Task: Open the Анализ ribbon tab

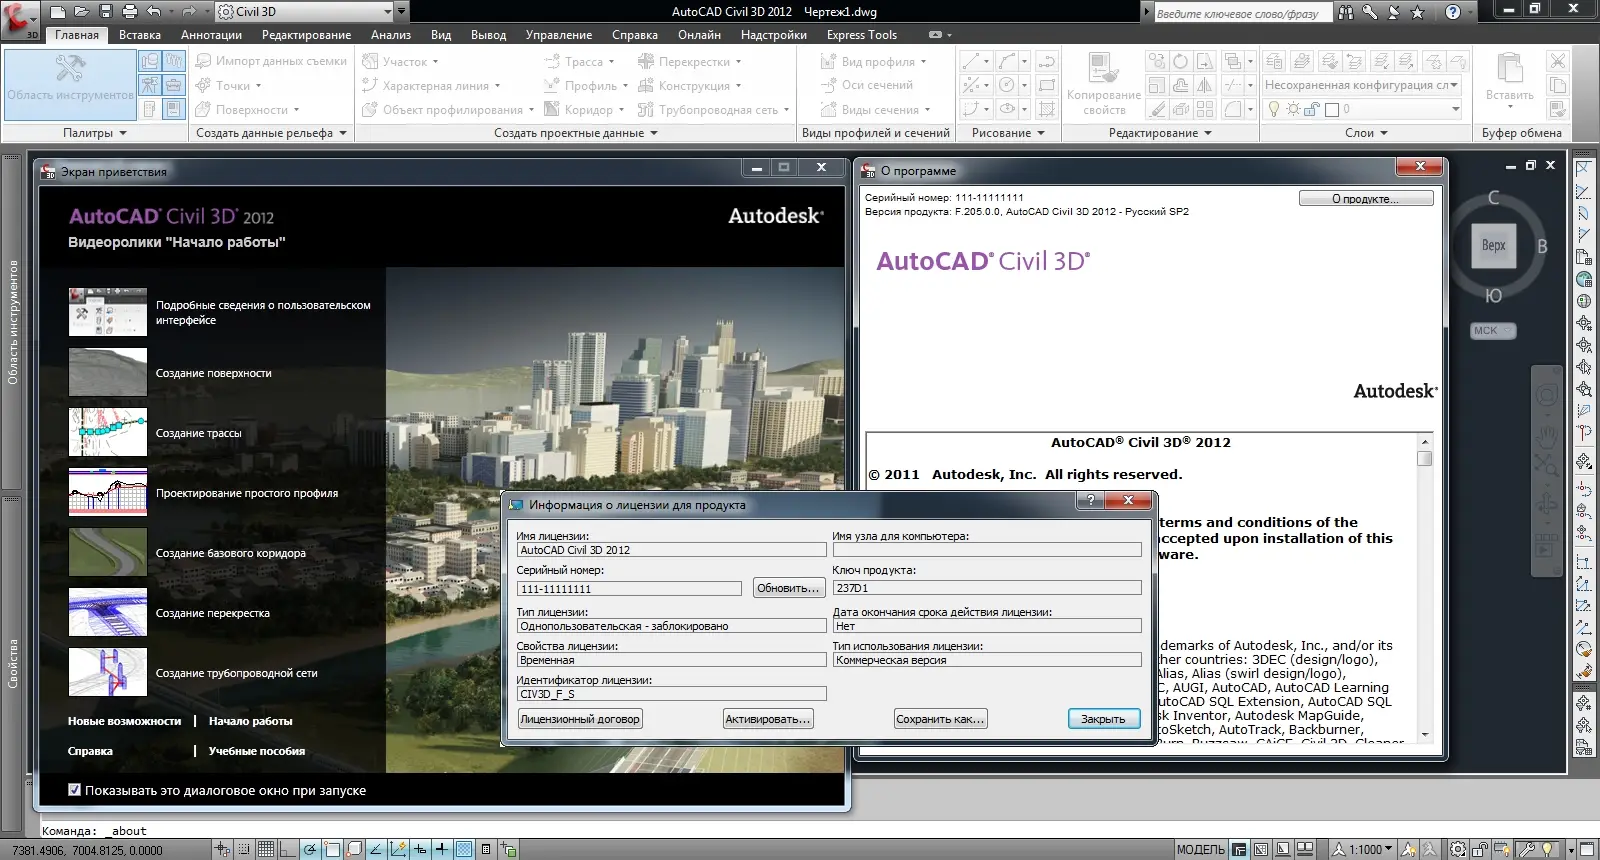Action: point(390,35)
